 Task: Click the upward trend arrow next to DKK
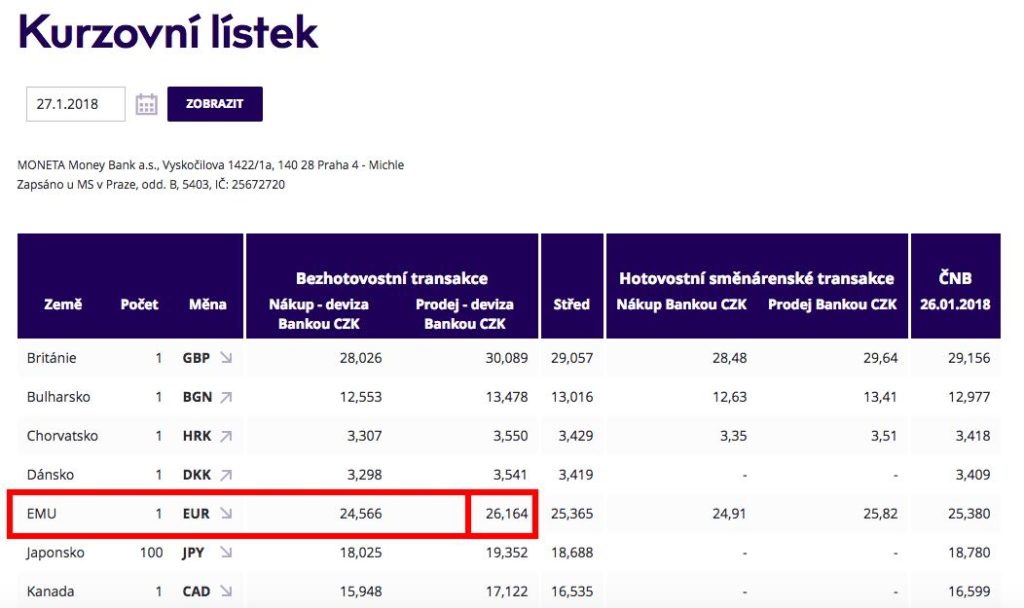pos(227,474)
